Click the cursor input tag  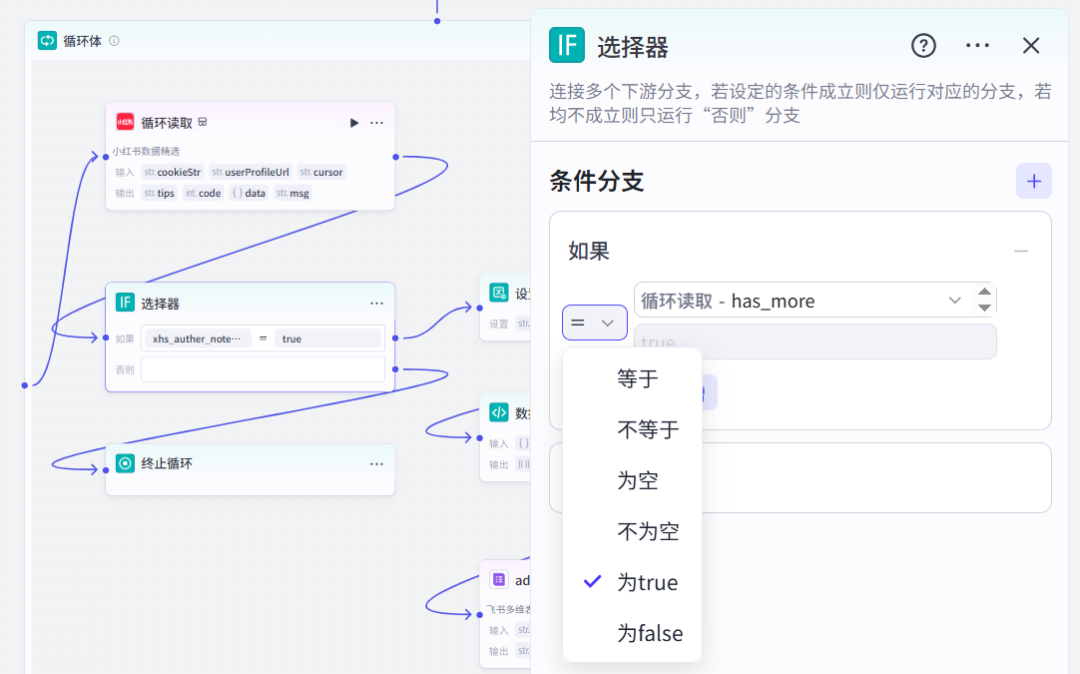click(x=322, y=172)
